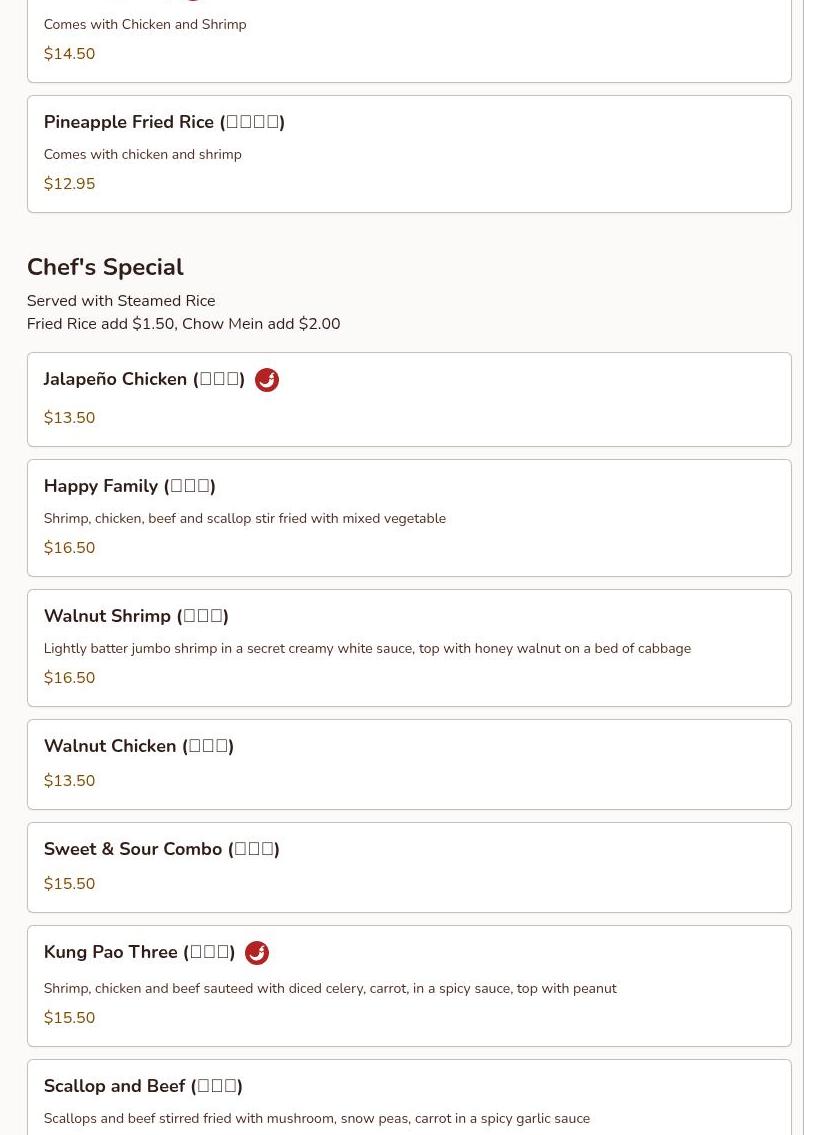This screenshot has height=1135, width=824.
Task: Open the Scallop and Beef item
Action: (x=143, y=1086)
